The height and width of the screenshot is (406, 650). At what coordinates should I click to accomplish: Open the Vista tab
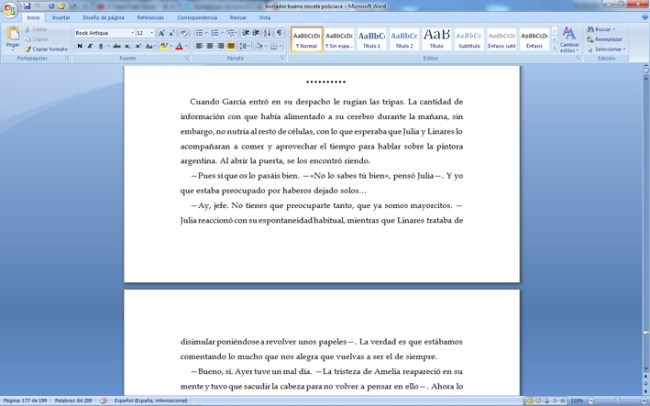[x=264, y=18]
